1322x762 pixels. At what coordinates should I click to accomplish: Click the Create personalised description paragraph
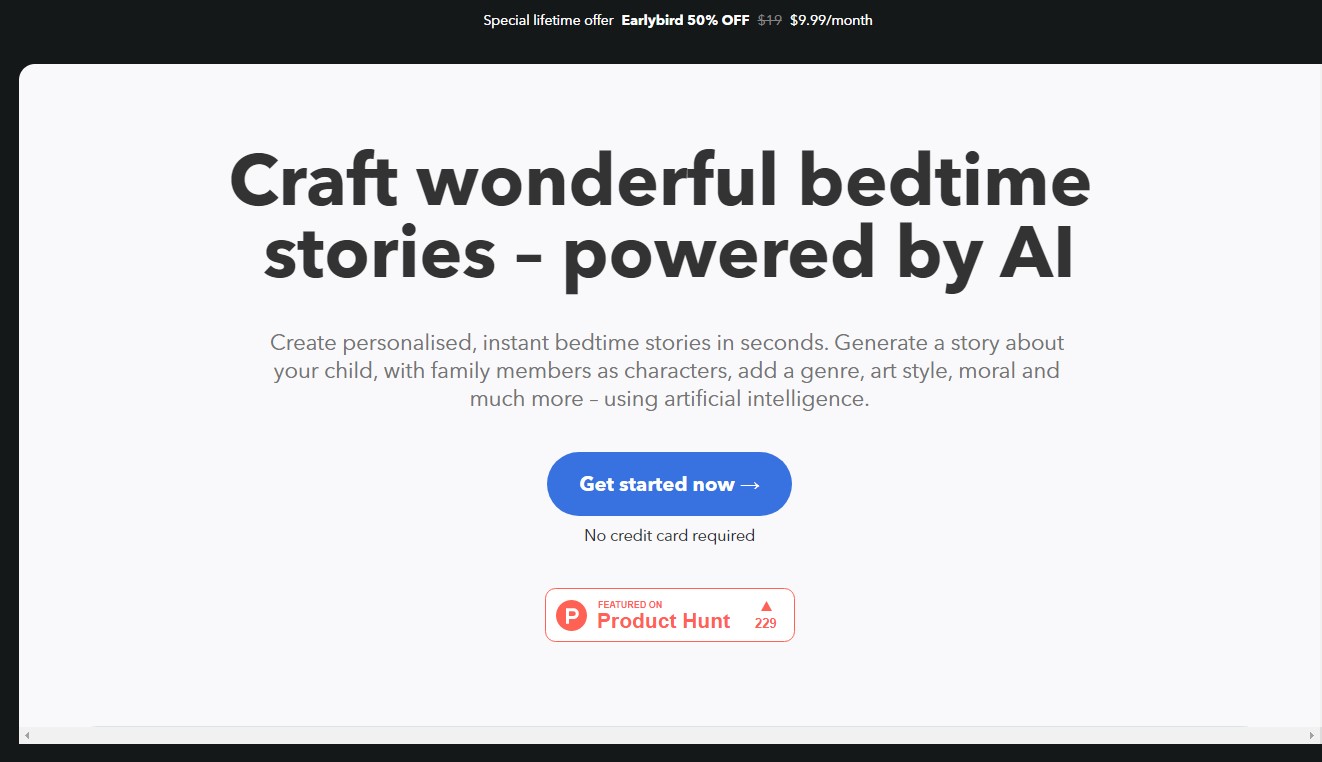[667, 371]
